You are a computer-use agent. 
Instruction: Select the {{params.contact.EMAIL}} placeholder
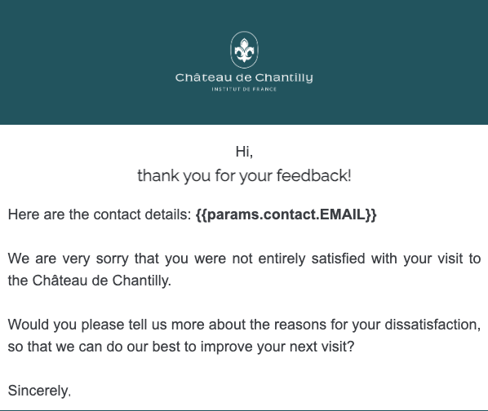point(286,214)
